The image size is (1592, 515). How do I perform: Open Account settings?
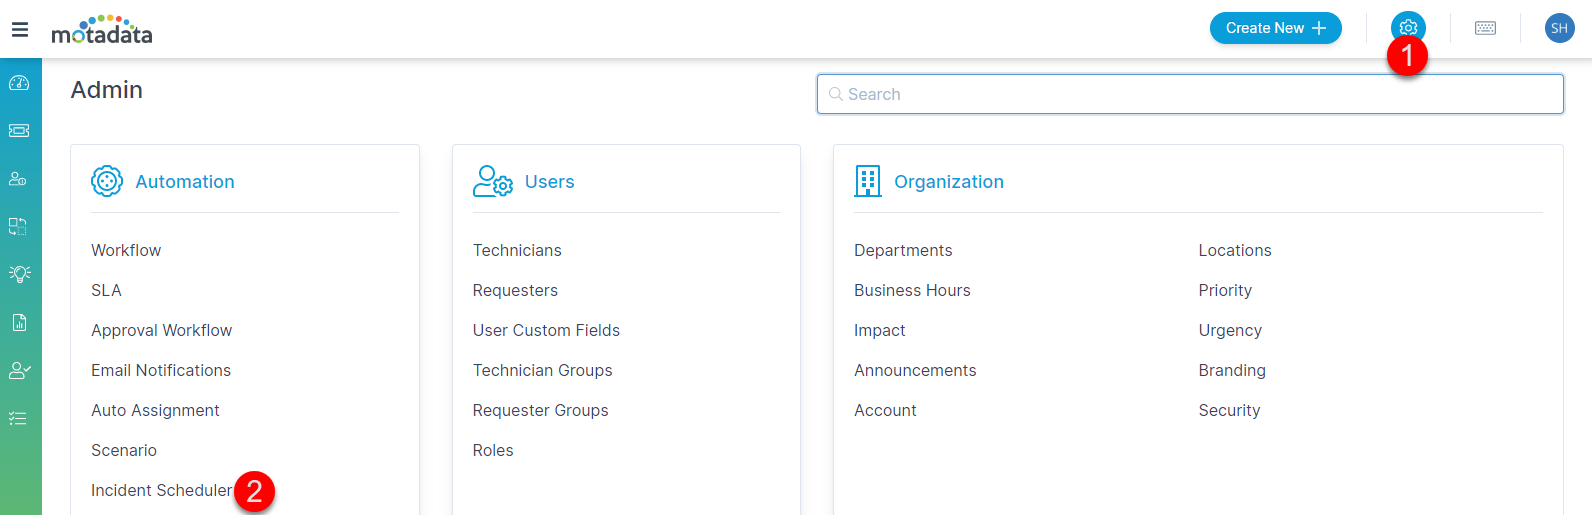coord(885,410)
